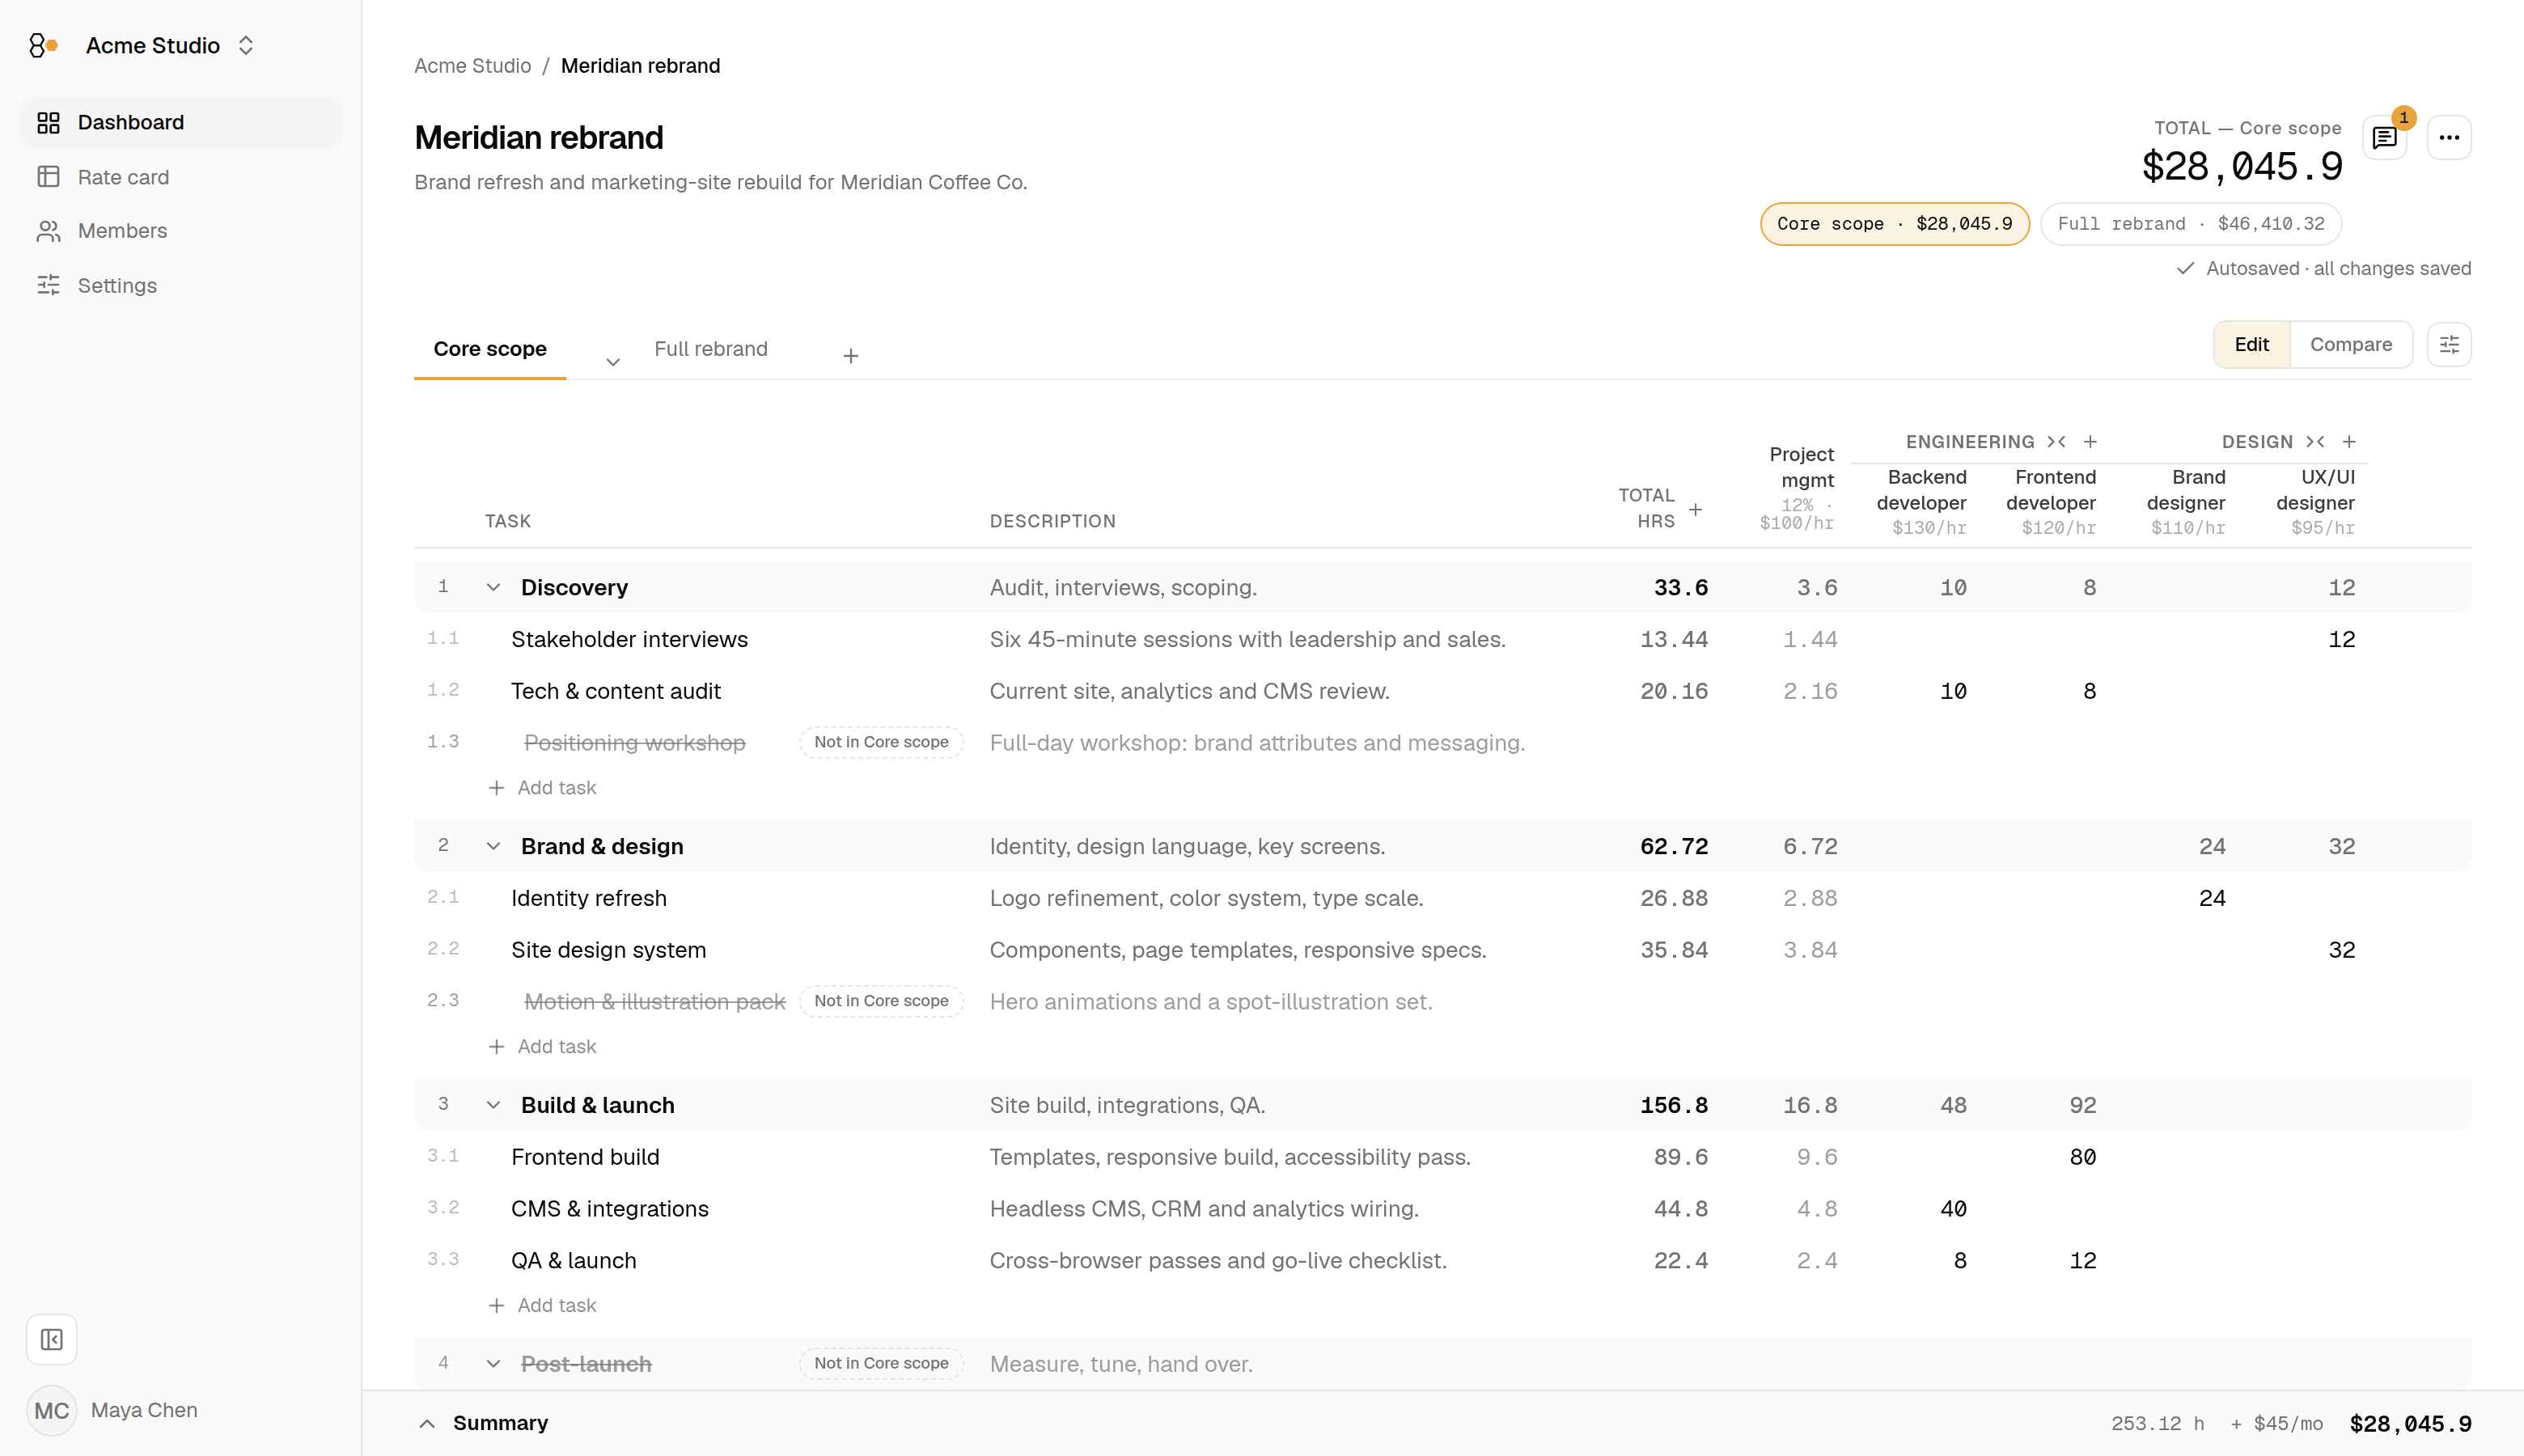
Task: Open the Acme Studio workspace switcher arrows
Action: pos(246,45)
